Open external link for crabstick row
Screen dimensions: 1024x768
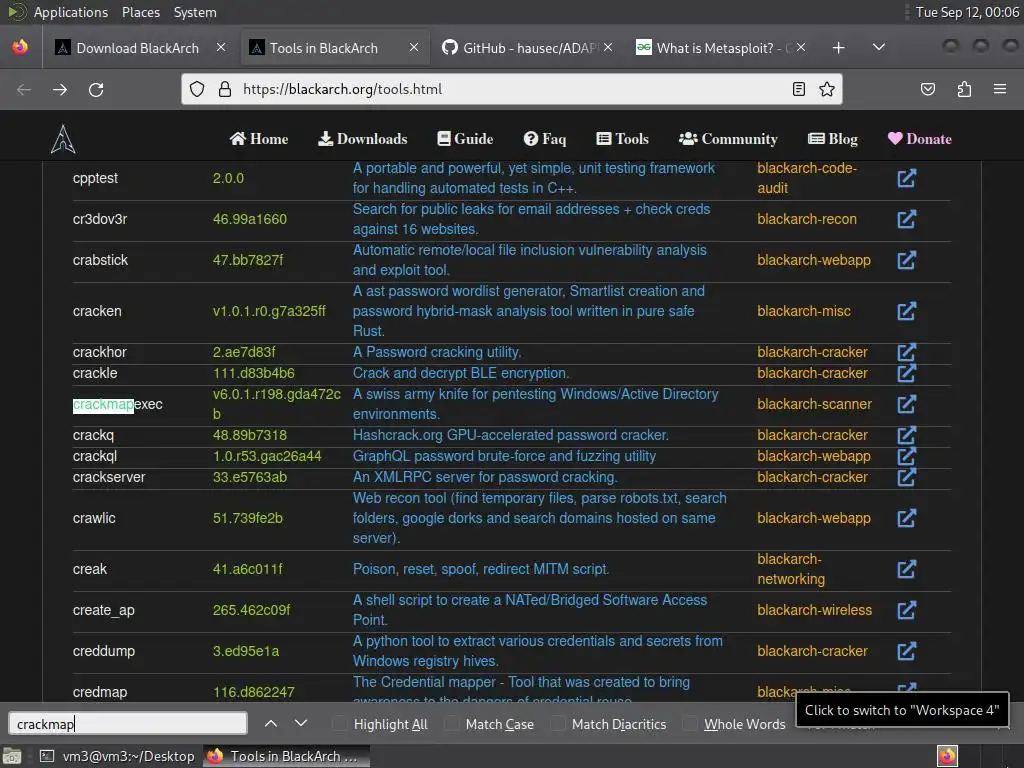pyautogui.click(x=906, y=260)
